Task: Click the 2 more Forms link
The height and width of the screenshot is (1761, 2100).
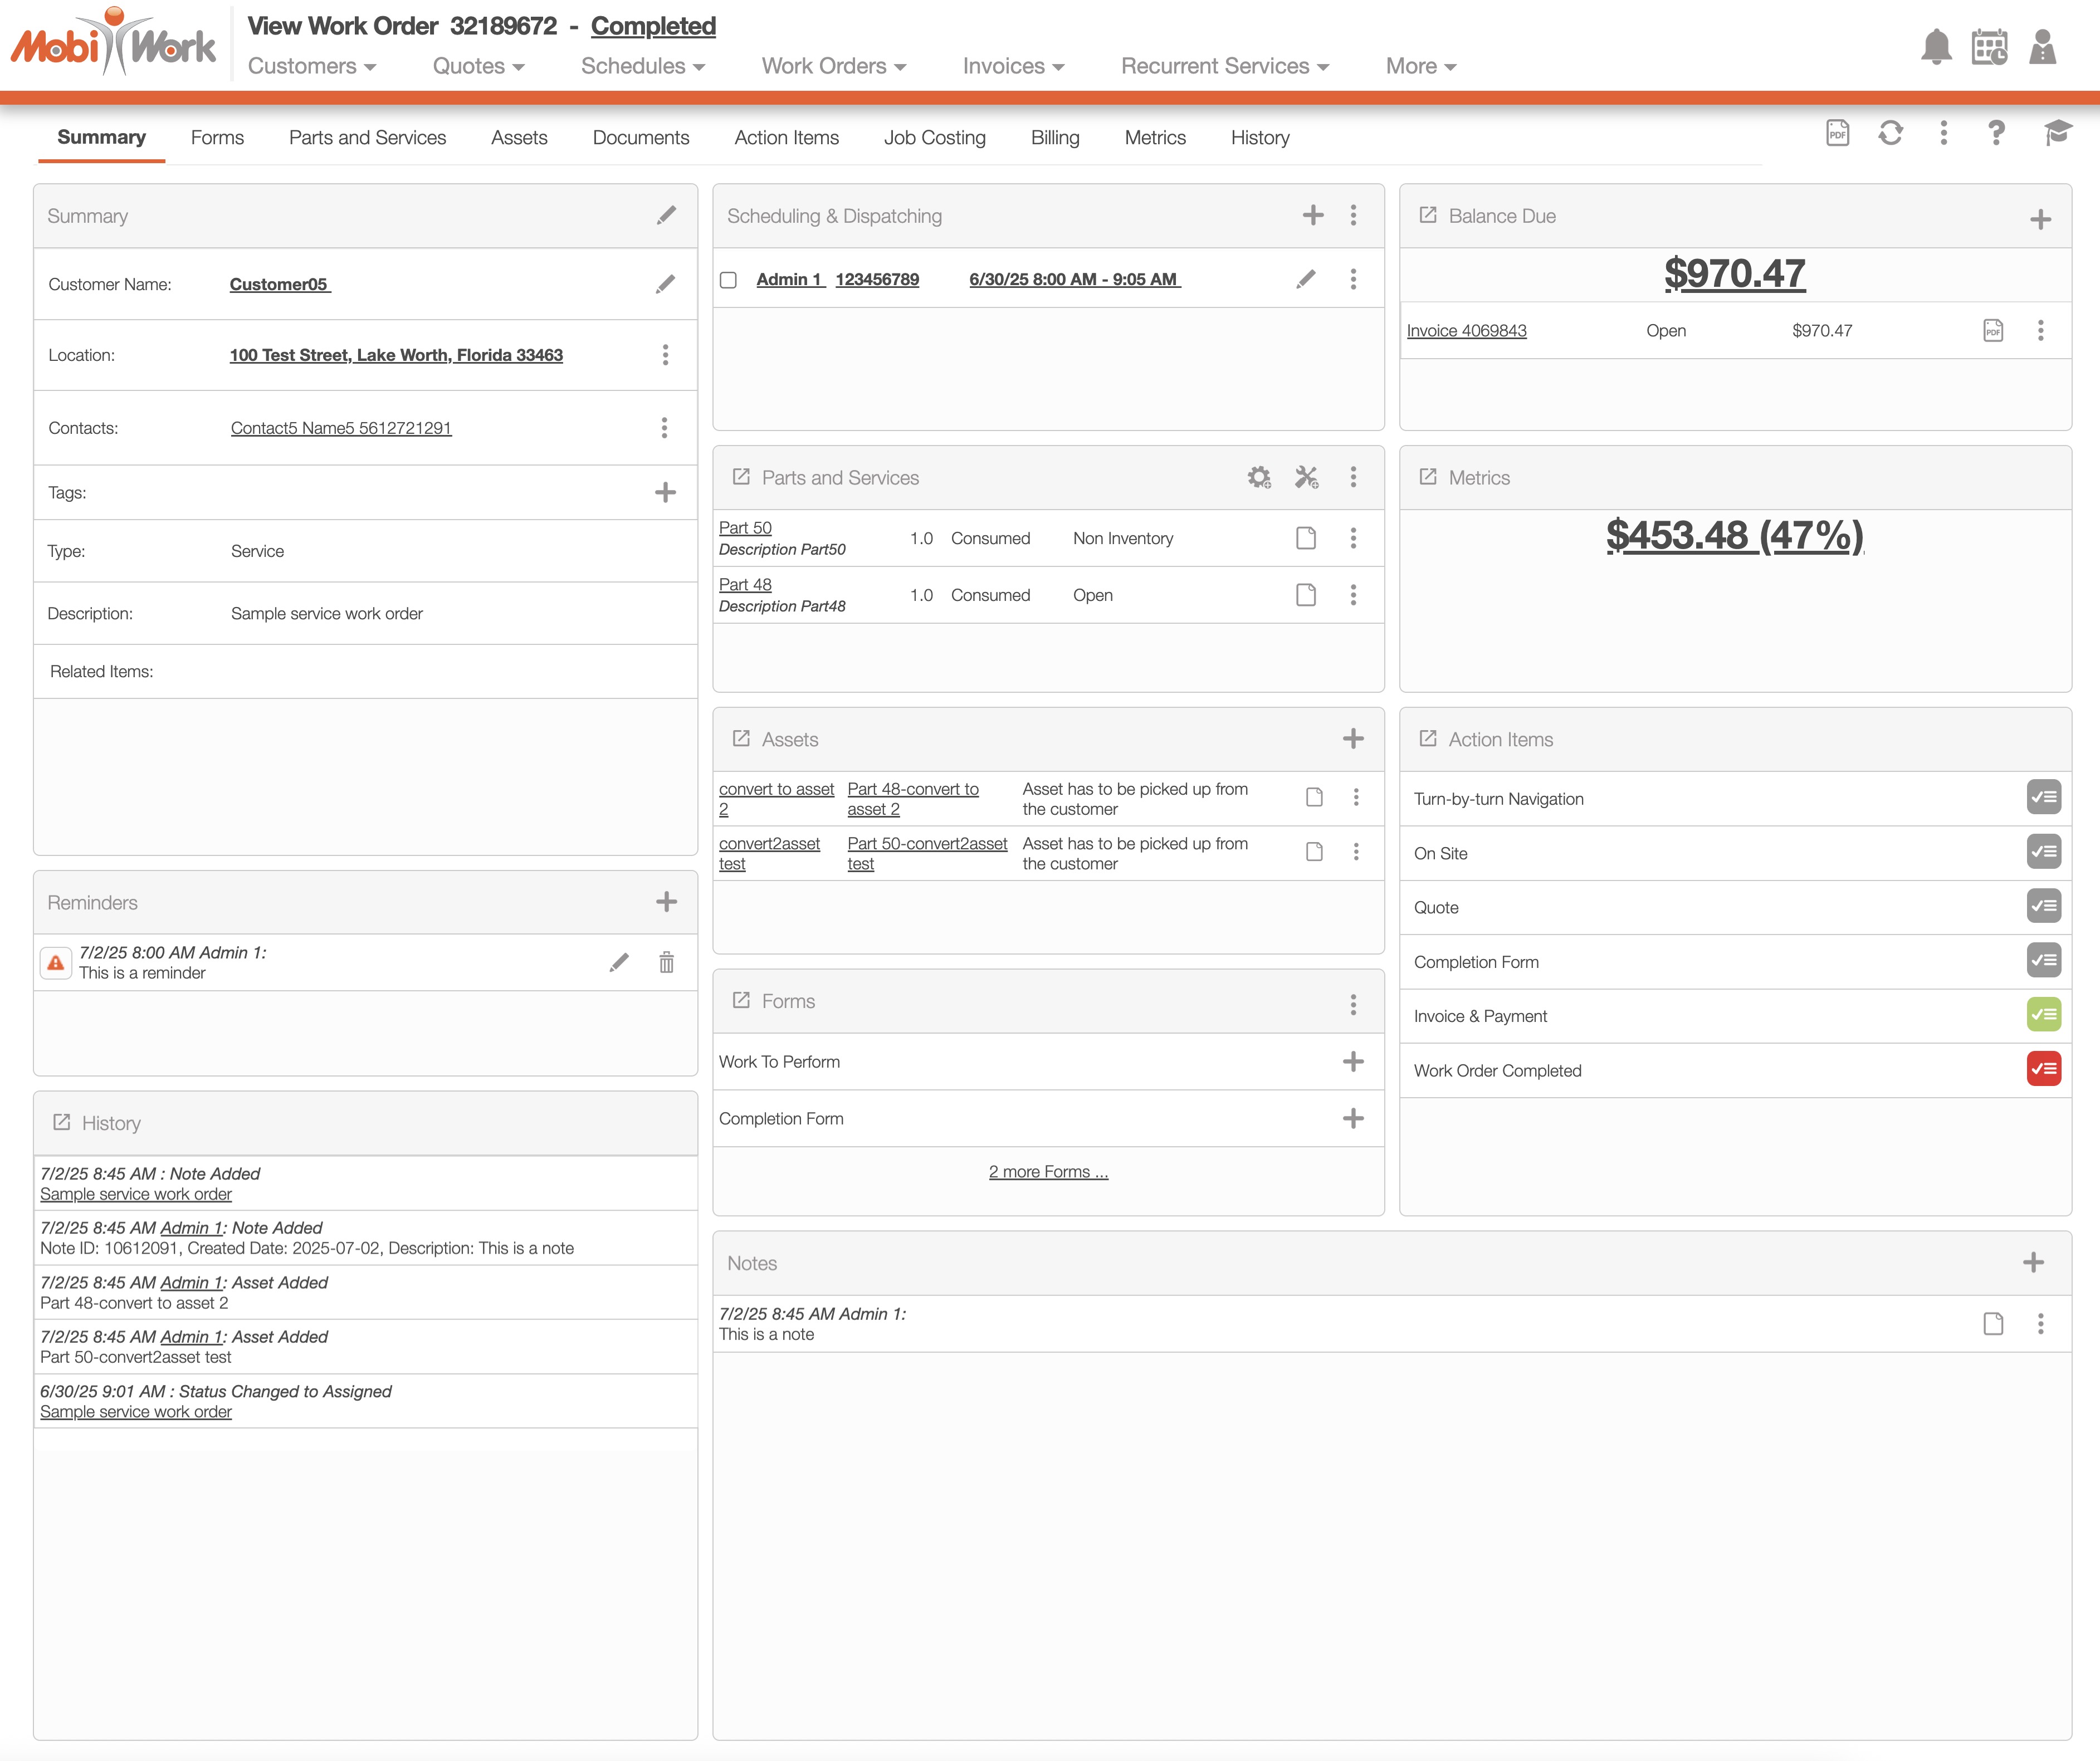Action: click(1048, 1171)
